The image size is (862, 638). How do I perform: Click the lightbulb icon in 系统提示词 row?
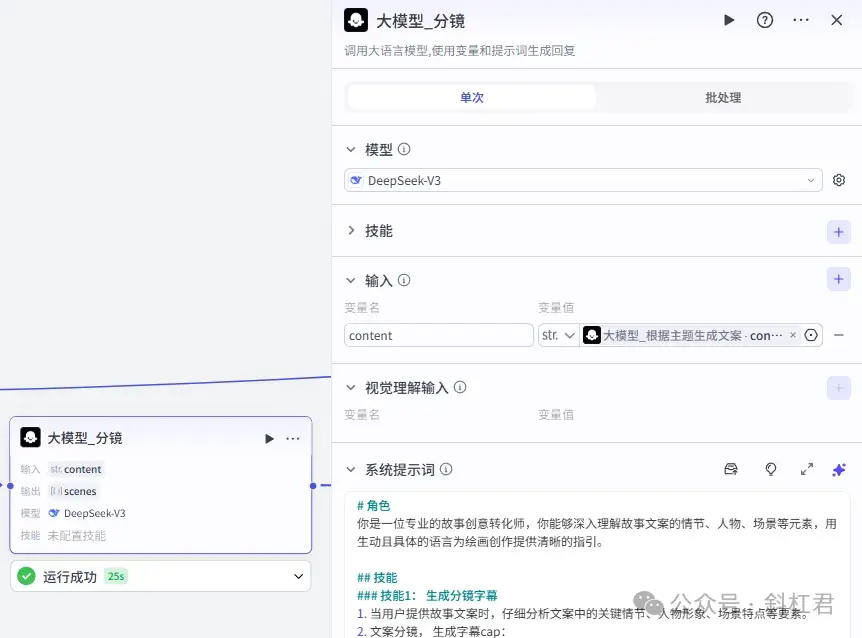pos(771,469)
